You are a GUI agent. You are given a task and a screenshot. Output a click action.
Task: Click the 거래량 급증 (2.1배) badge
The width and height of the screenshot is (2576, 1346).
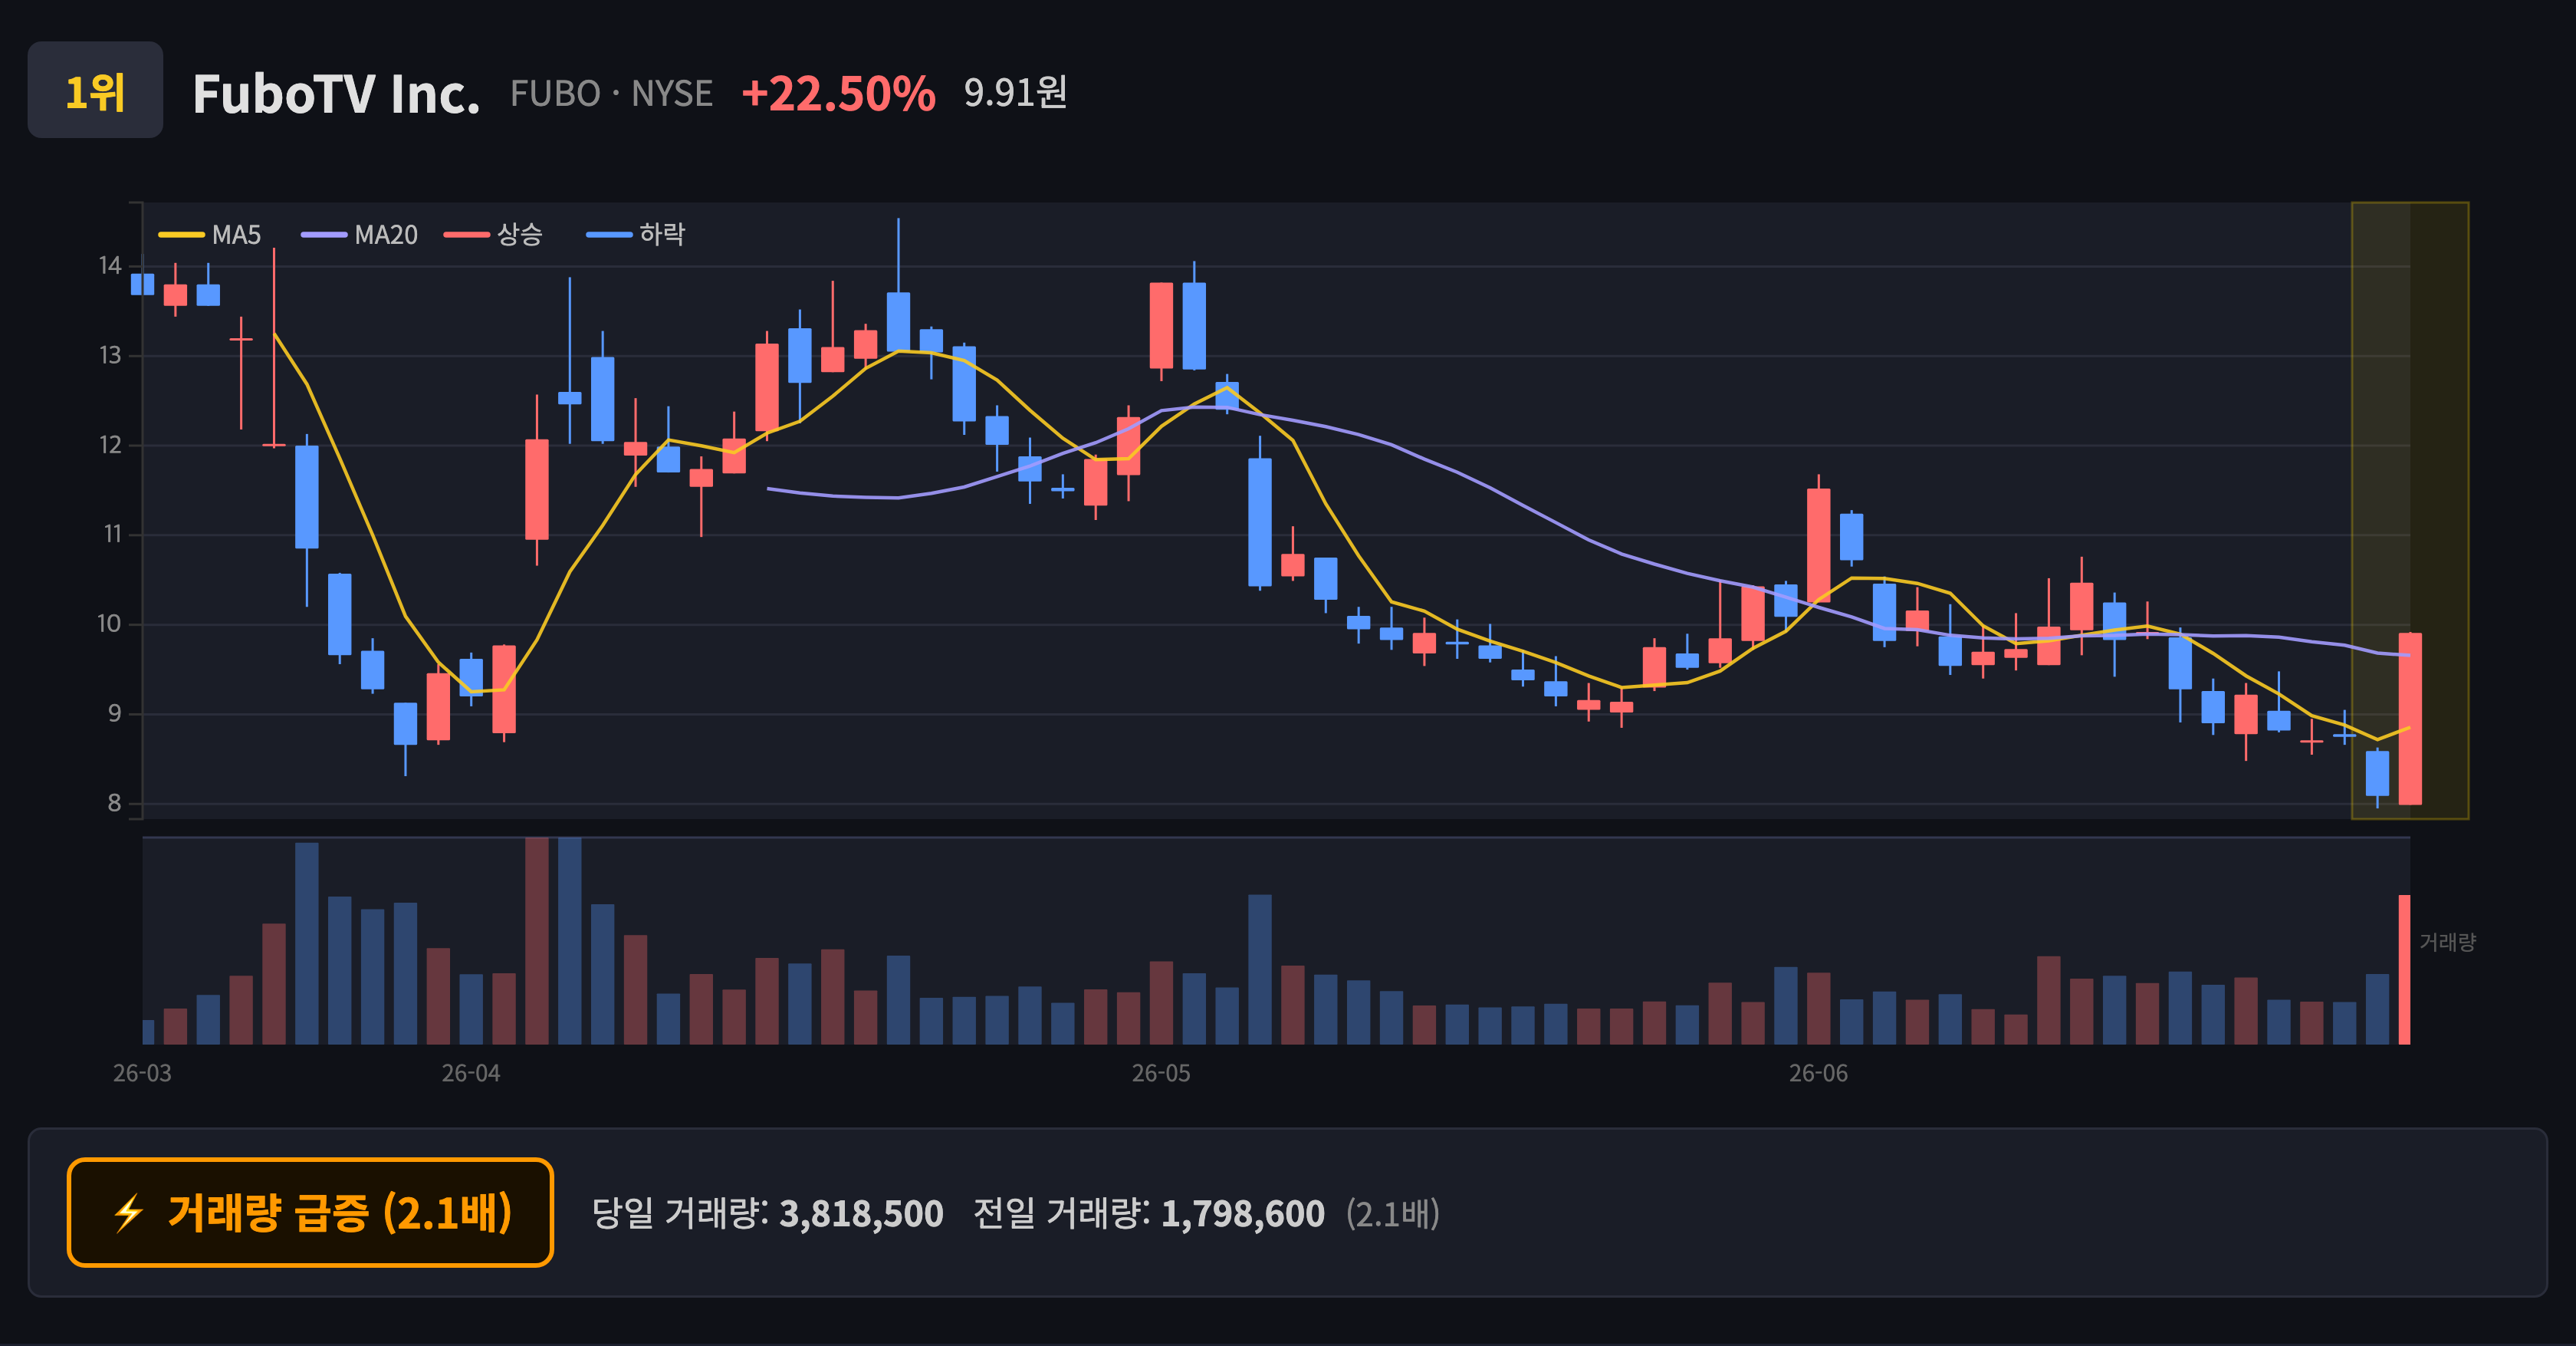(x=310, y=1212)
